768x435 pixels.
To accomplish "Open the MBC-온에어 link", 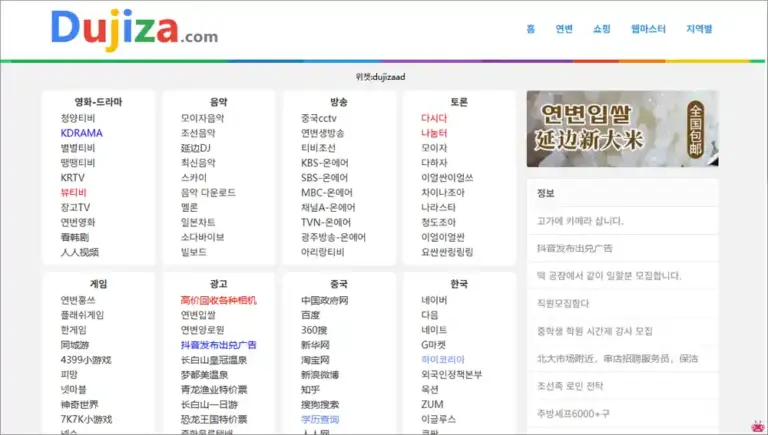I will (x=327, y=193).
